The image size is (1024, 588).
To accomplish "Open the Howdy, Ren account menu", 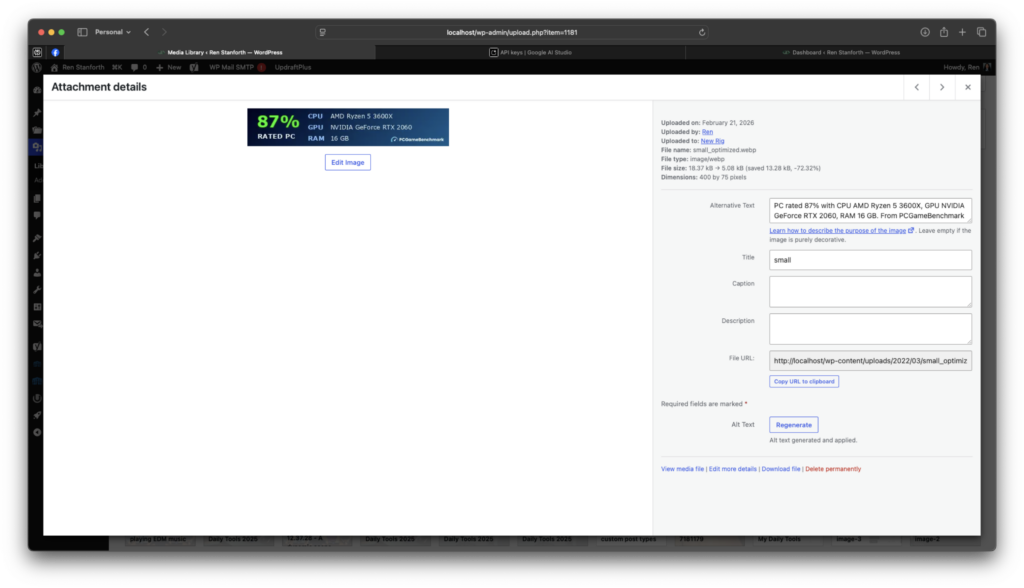I will point(965,67).
